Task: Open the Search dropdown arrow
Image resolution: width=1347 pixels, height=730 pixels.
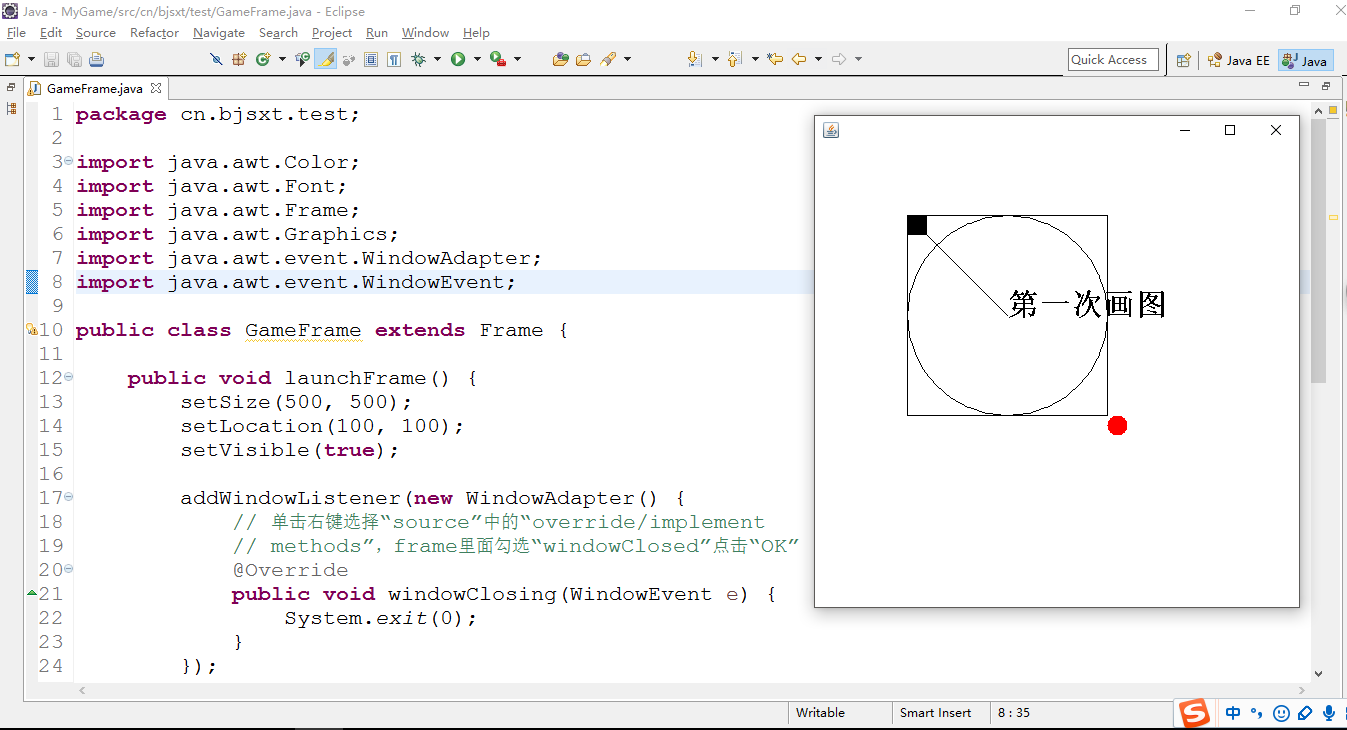Action: point(627,59)
